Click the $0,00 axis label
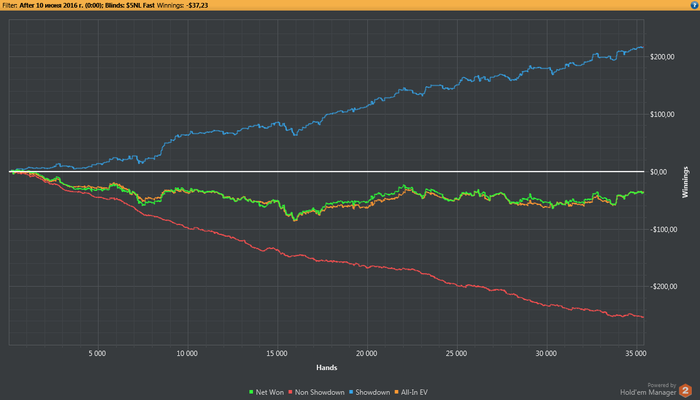700x400 pixels. 658,172
